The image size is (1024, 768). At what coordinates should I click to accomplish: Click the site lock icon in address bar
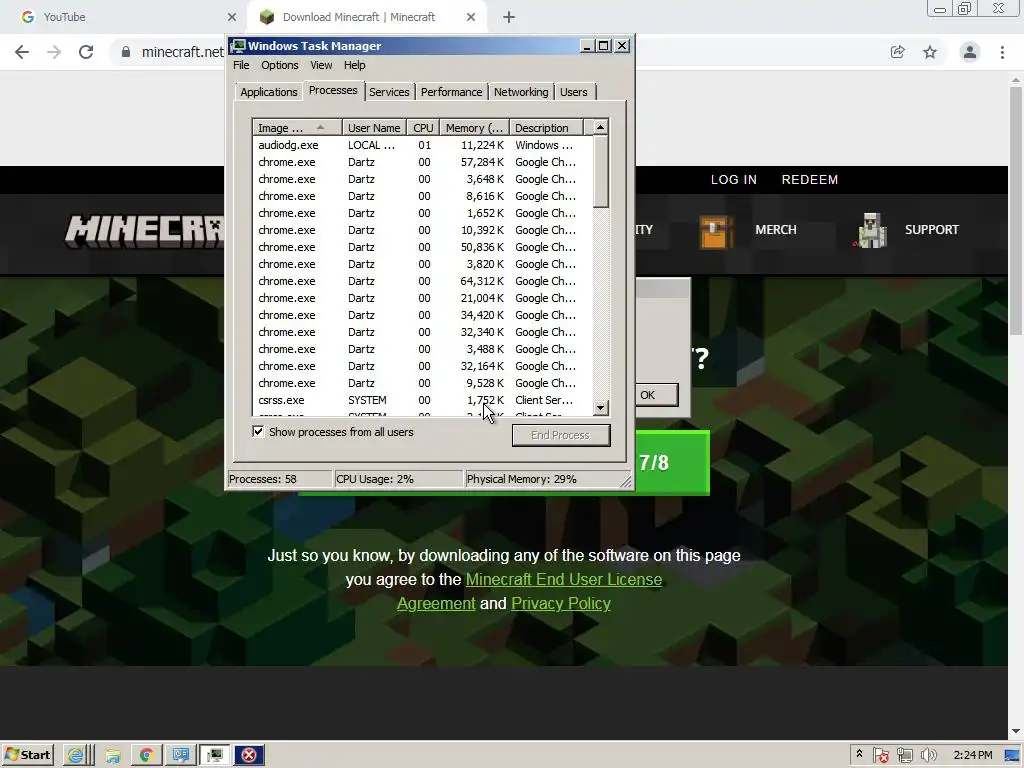[x=126, y=52]
